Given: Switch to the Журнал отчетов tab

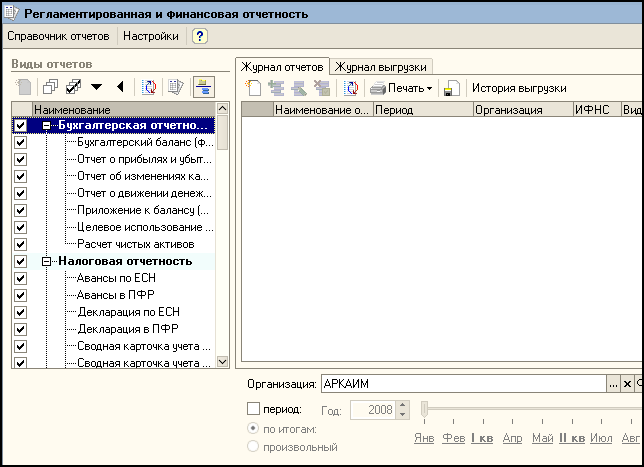Looking at the screenshot, I should click(x=282, y=67).
